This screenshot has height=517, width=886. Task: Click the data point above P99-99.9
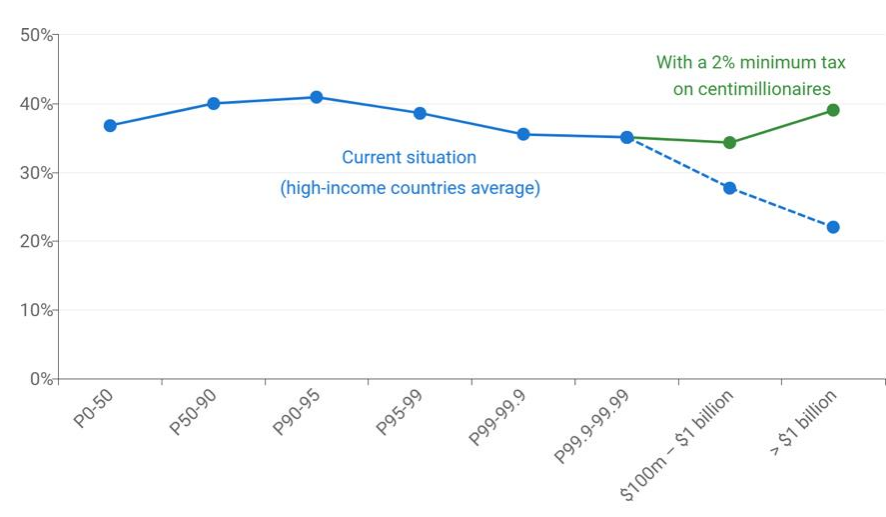coord(523,134)
